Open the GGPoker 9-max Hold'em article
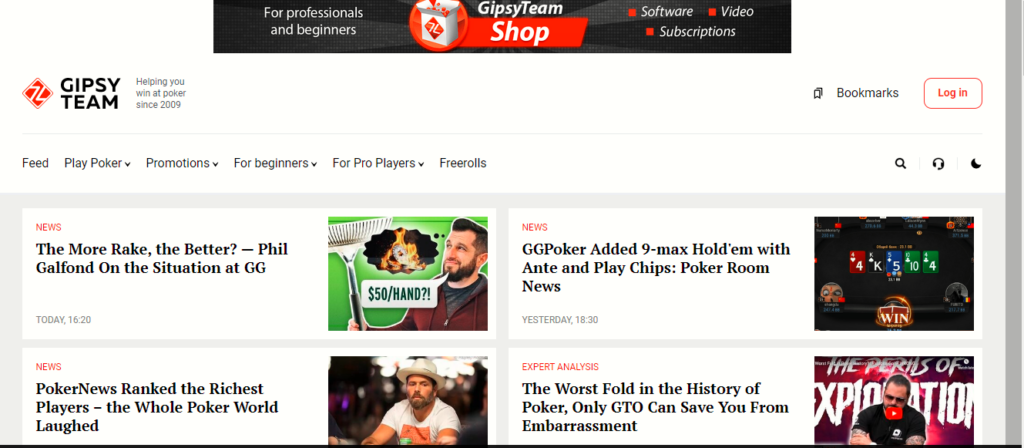1024x448 pixels. tap(656, 268)
